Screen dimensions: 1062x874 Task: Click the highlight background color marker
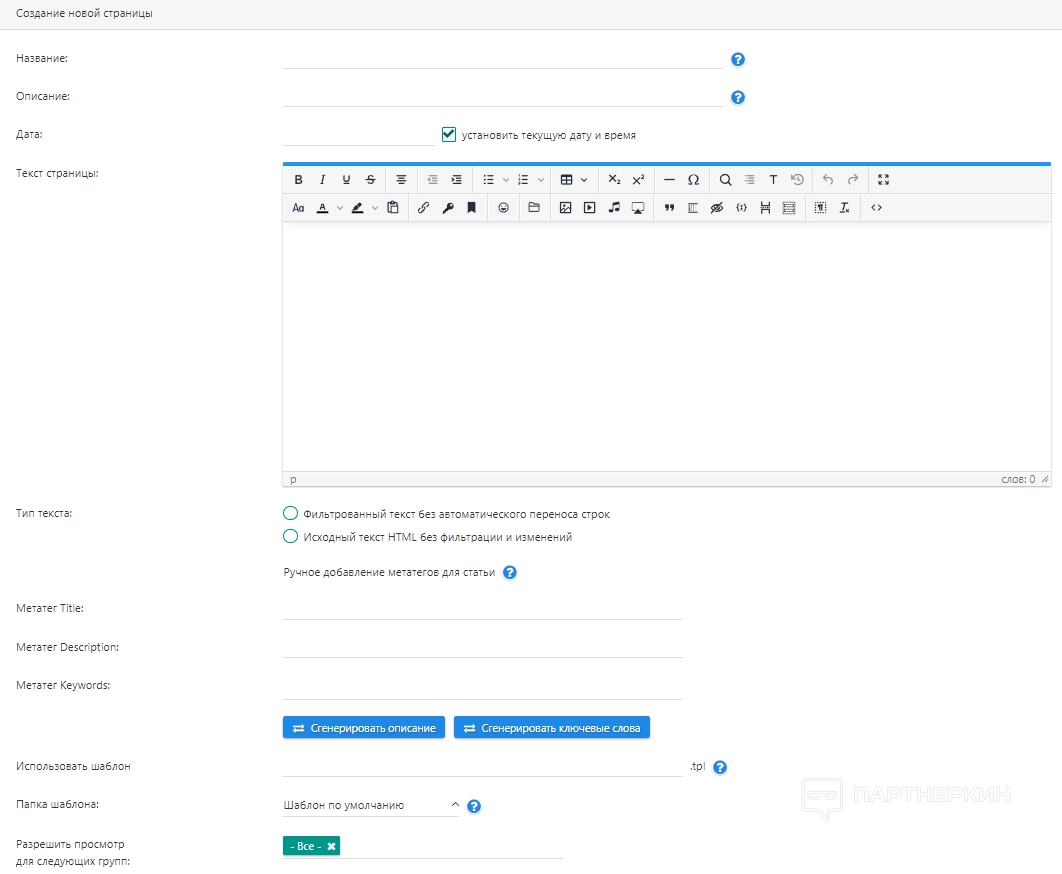click(x=358, y=208)
